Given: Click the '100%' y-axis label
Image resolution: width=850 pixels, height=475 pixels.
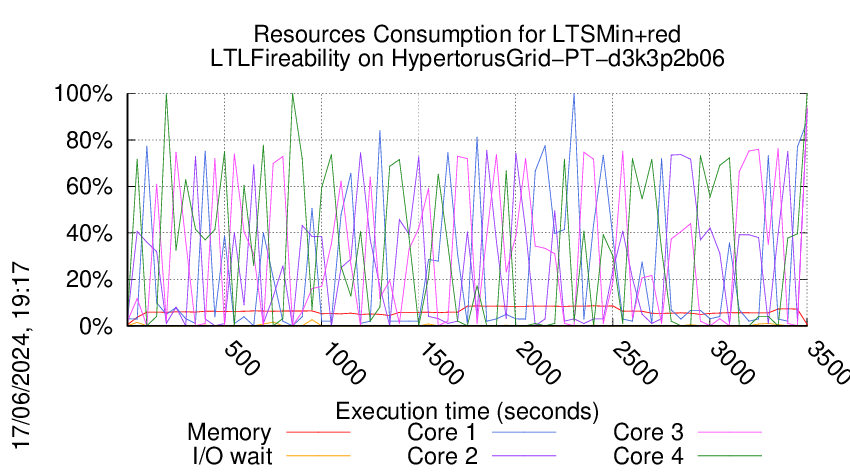Looking at the screenshot, I should 83,94.
